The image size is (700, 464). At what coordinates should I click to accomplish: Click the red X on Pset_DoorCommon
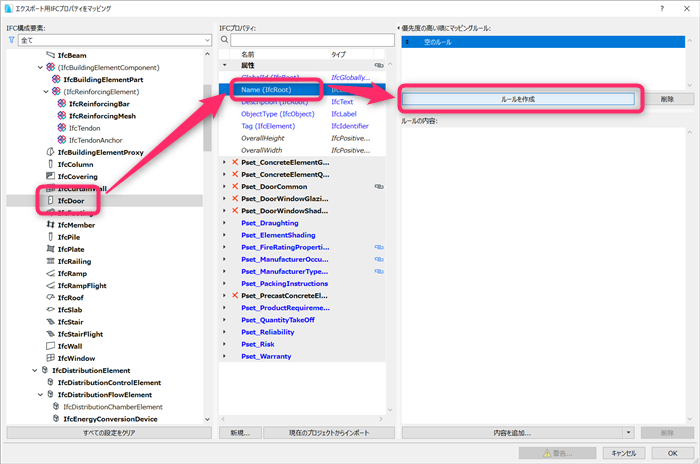[235, 186]
